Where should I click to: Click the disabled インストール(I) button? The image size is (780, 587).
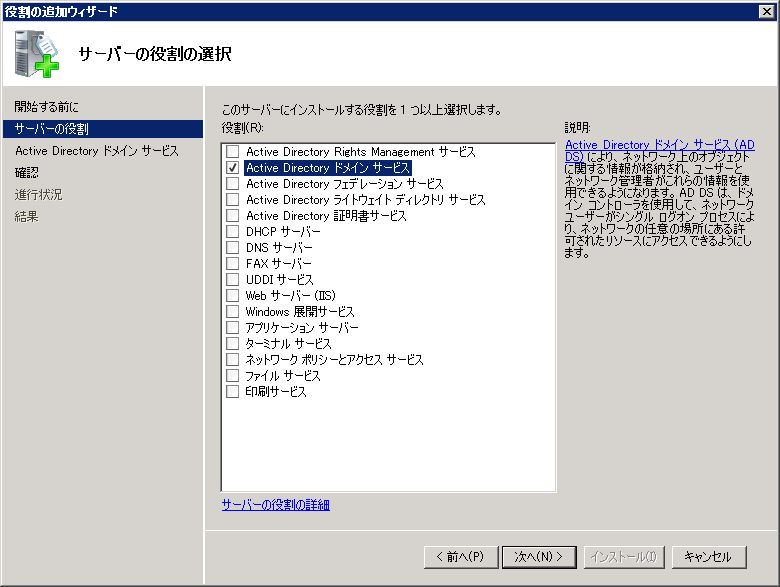[624, 557]
